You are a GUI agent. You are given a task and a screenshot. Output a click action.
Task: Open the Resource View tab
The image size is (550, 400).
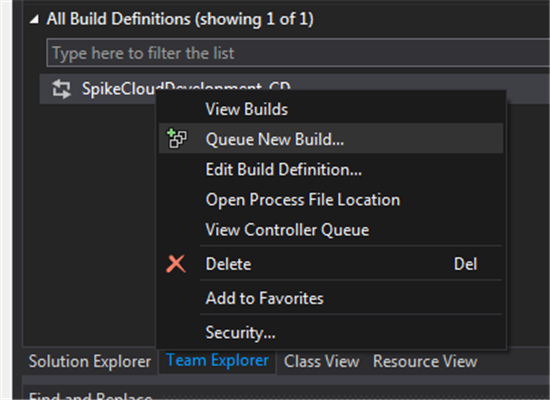(x=425, y=361)
